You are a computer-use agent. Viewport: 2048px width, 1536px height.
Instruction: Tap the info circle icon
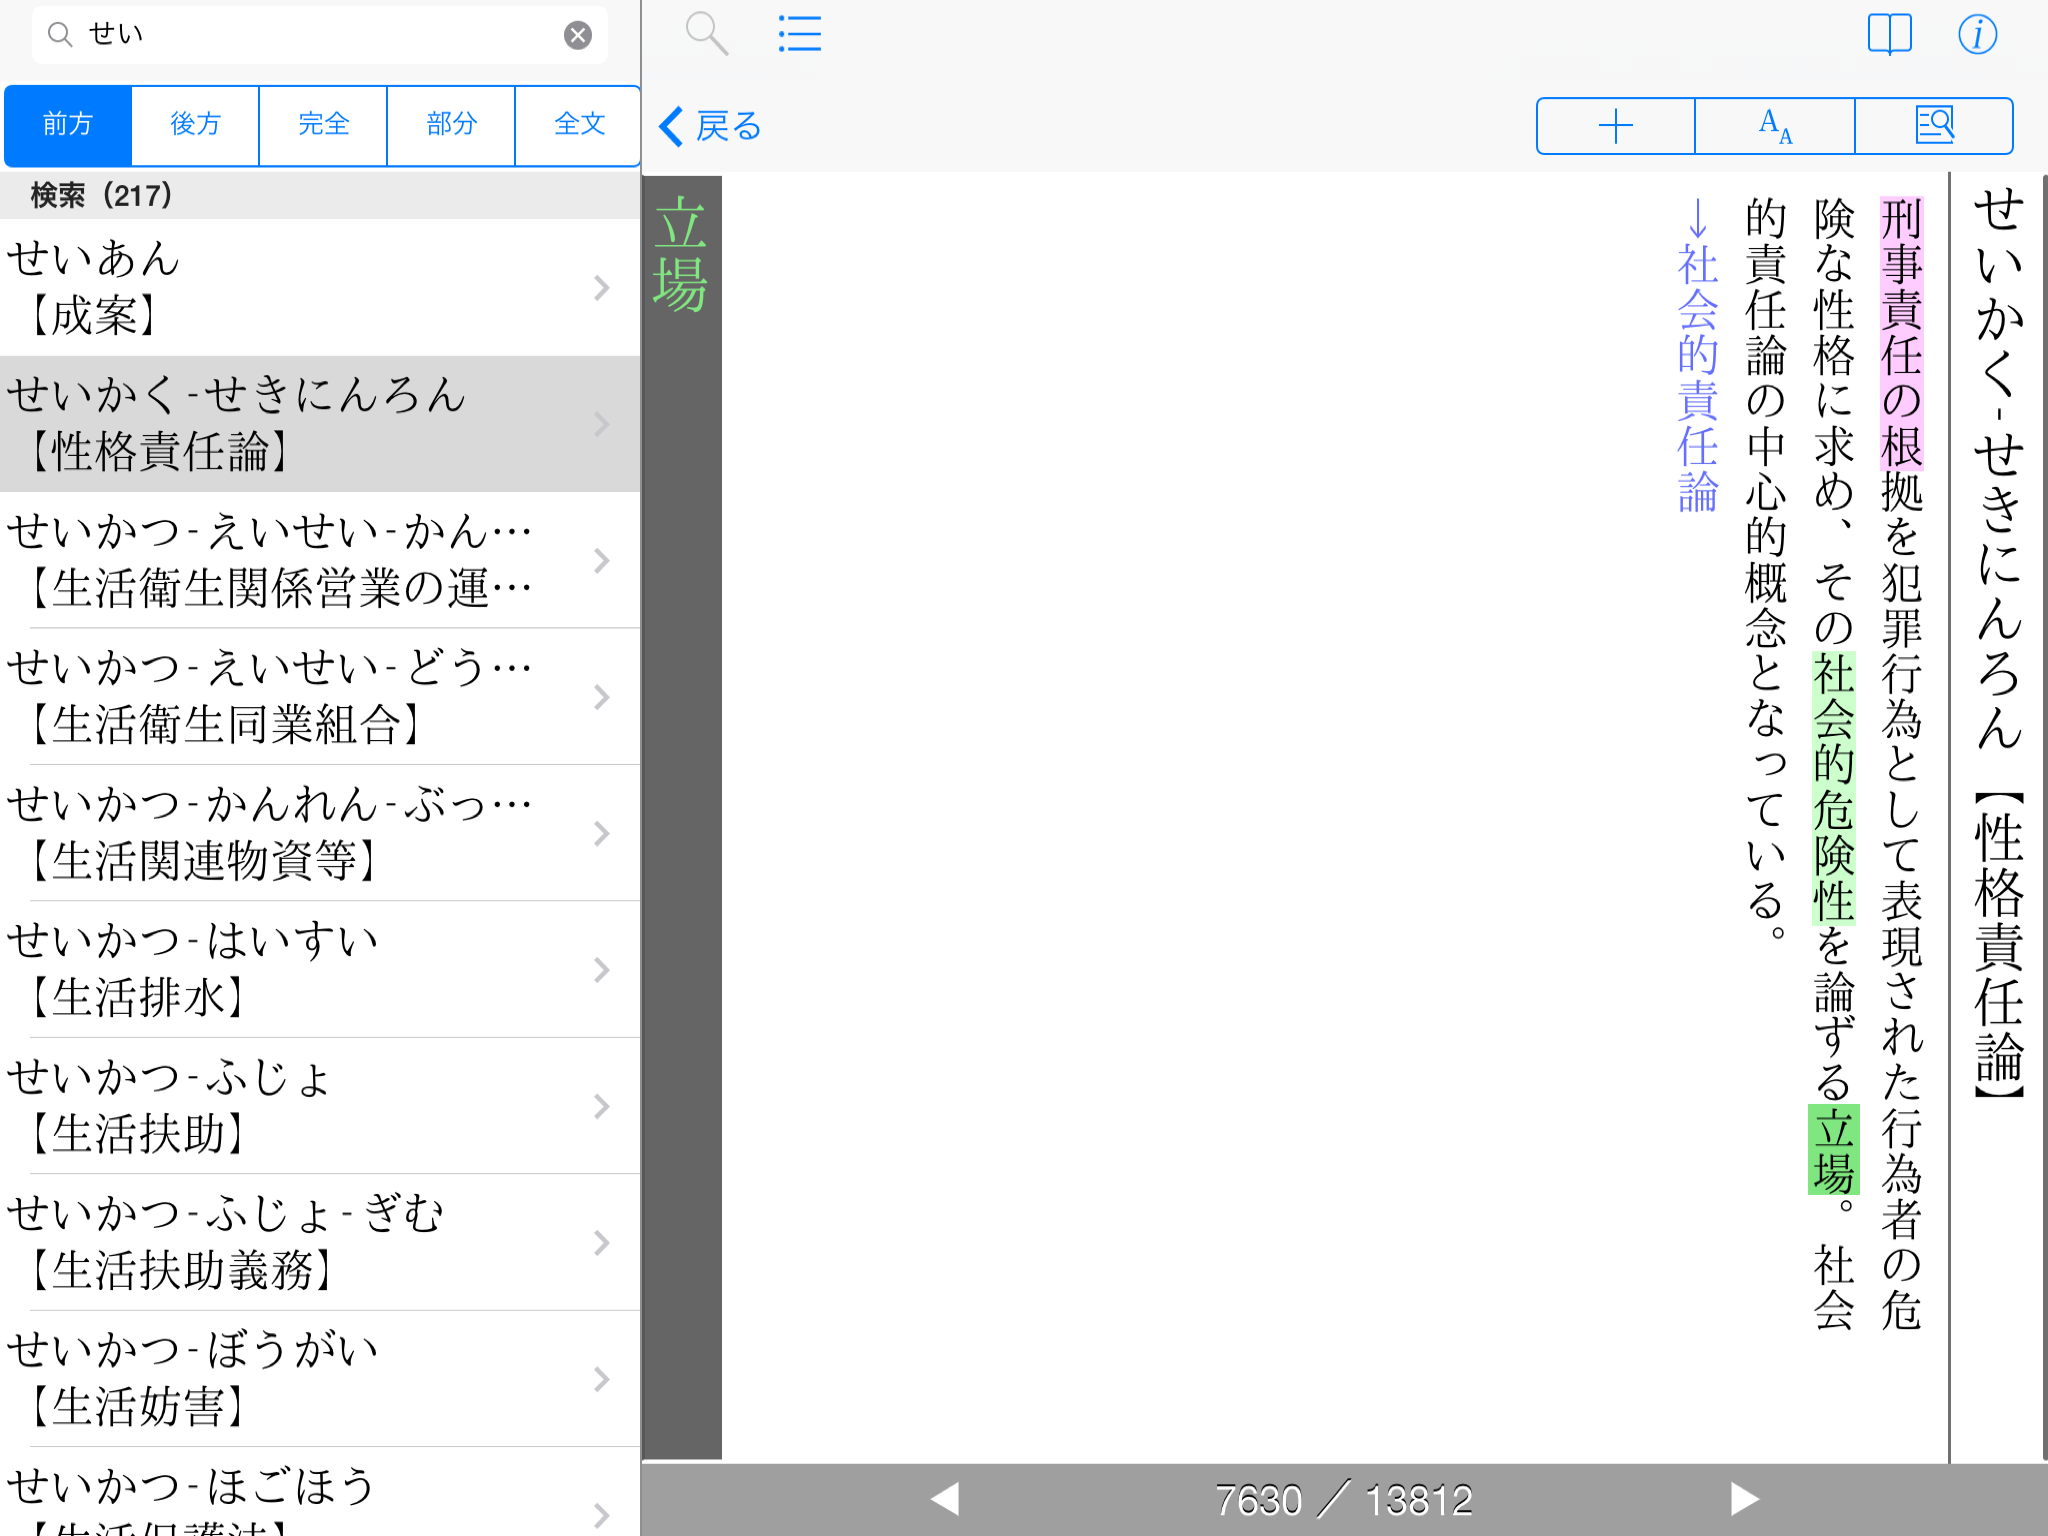click(x=1977, y=34)
